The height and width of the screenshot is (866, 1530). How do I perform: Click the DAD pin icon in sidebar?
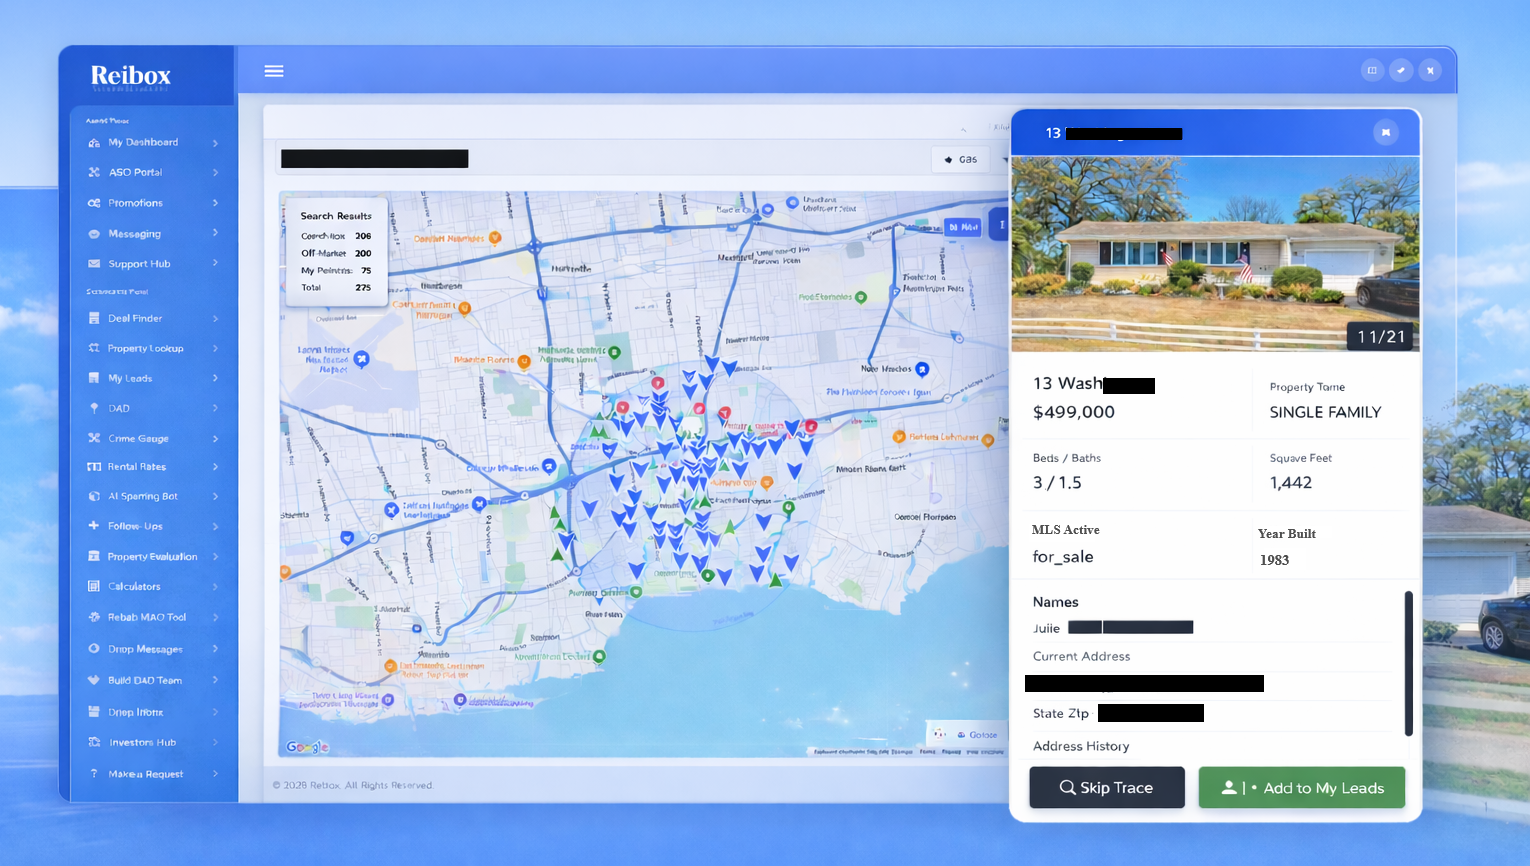point(94,408)
